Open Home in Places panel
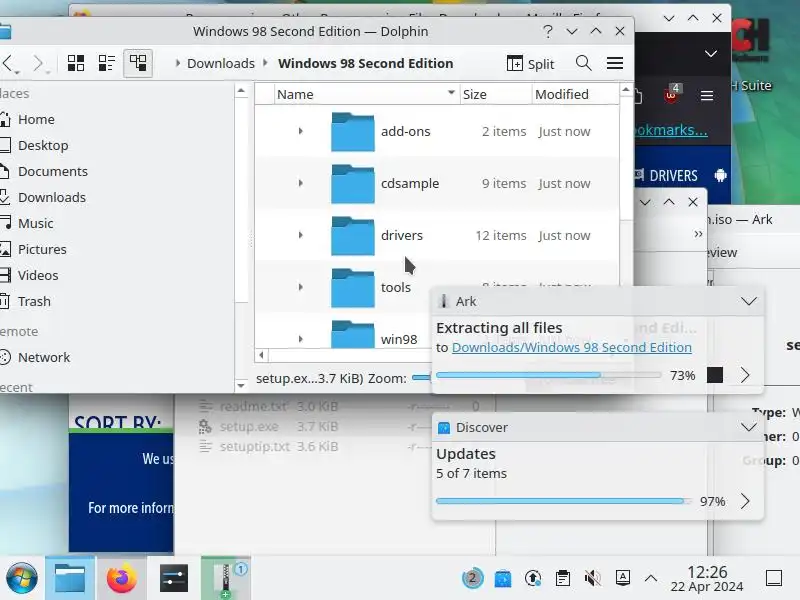Viewport: 800px width, 600px height. point(36,119)
